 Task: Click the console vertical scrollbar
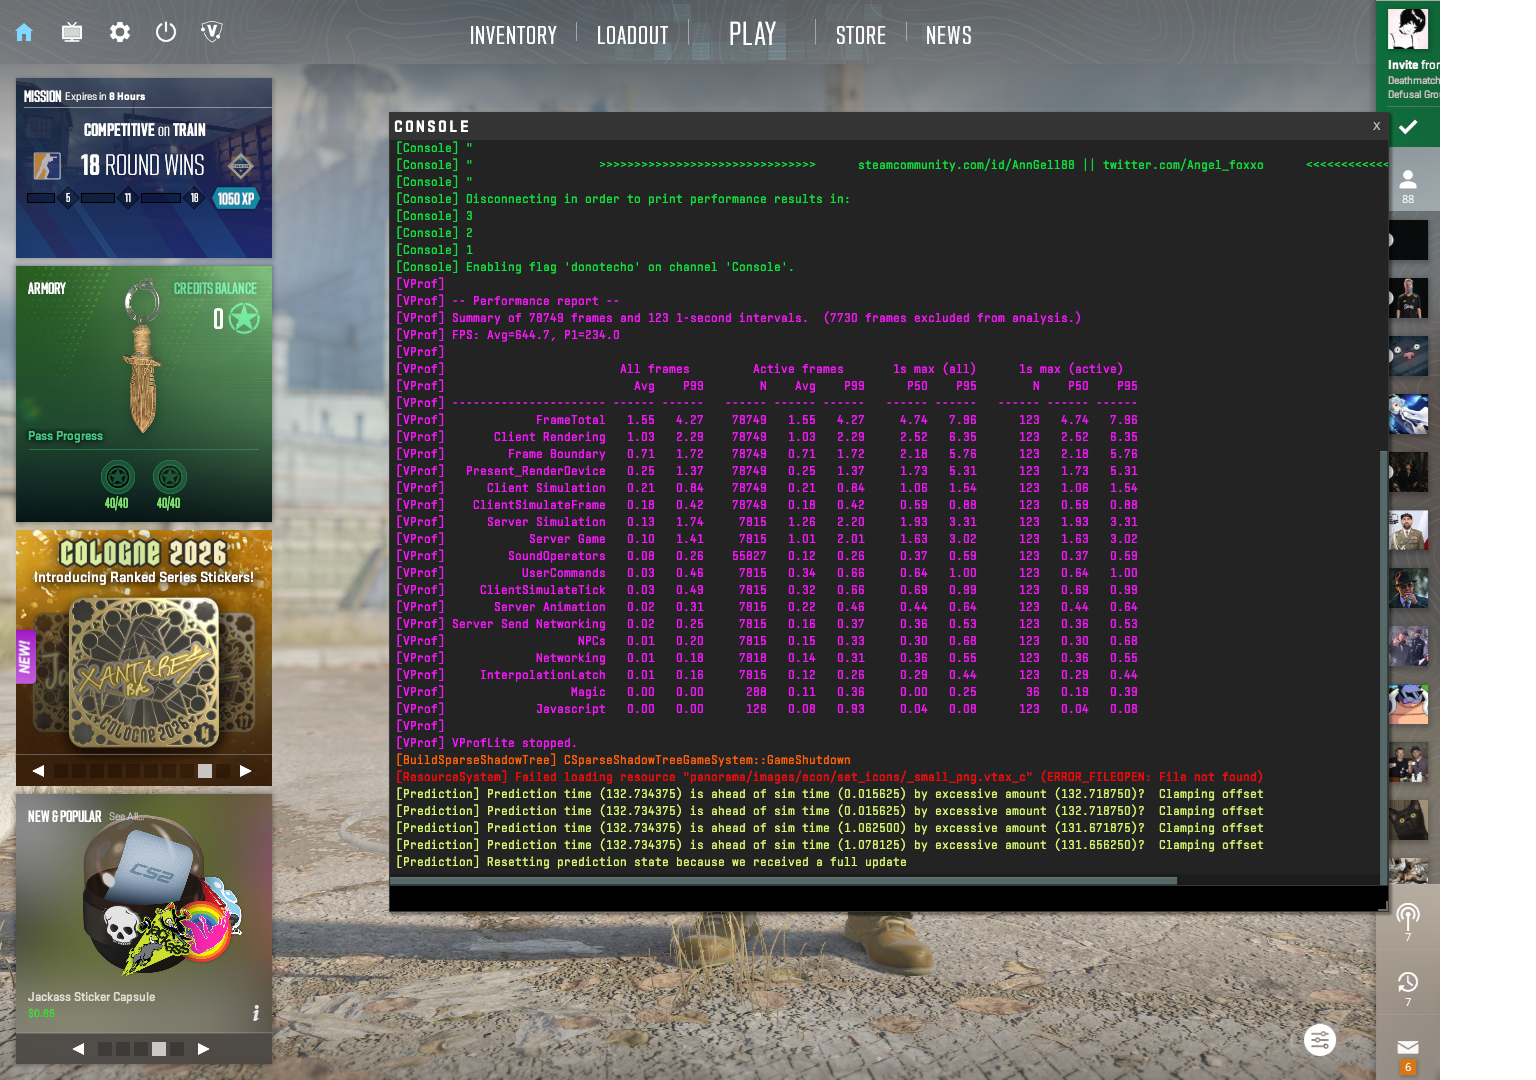[x=1384, y=667]
